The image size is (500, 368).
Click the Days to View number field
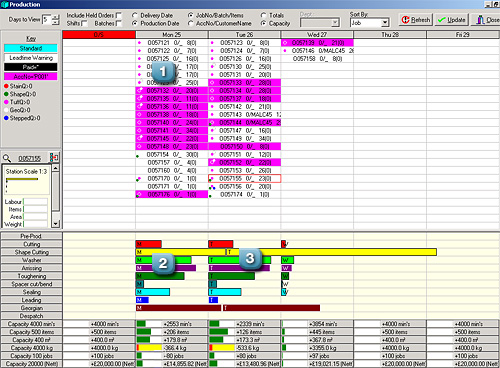click(47, 19)
